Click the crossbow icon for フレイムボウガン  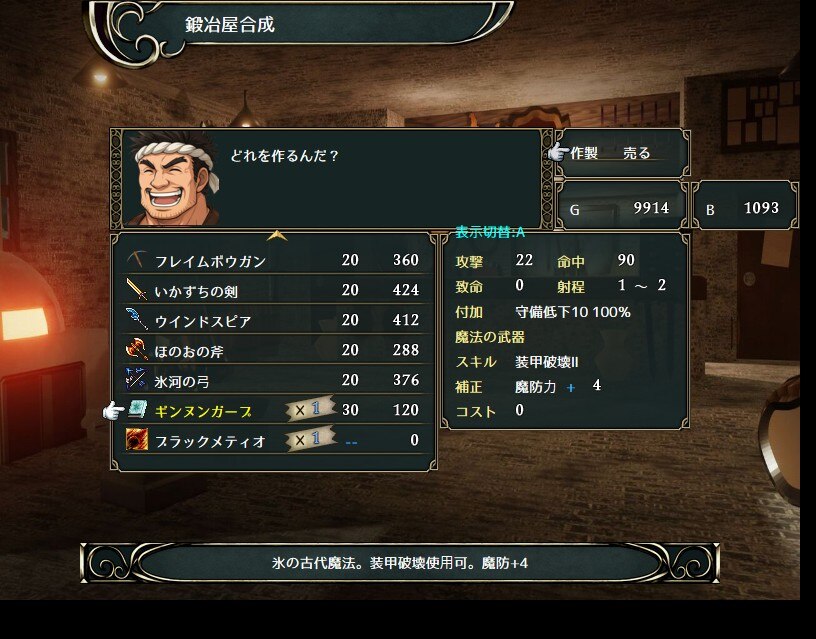tap(136, 259)
